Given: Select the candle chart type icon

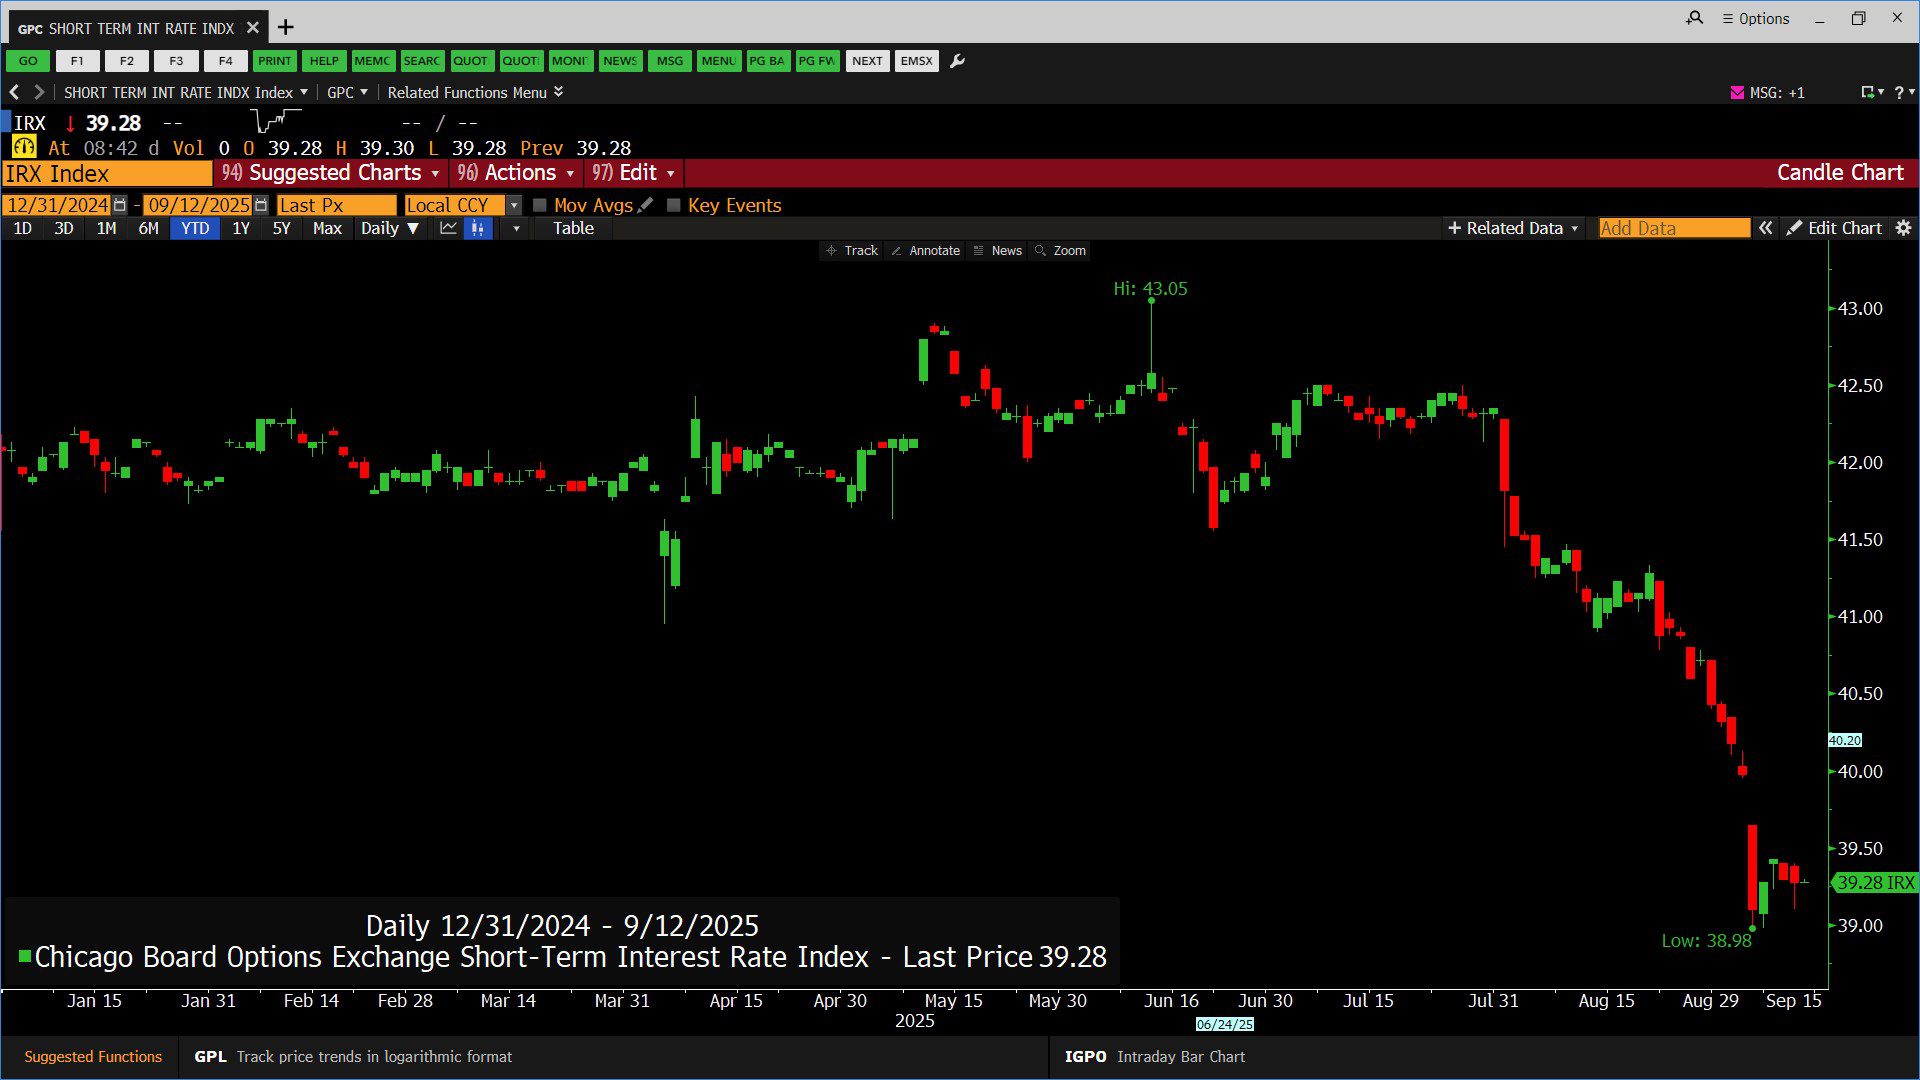Looking at the screenshot, I should [478, 228].
